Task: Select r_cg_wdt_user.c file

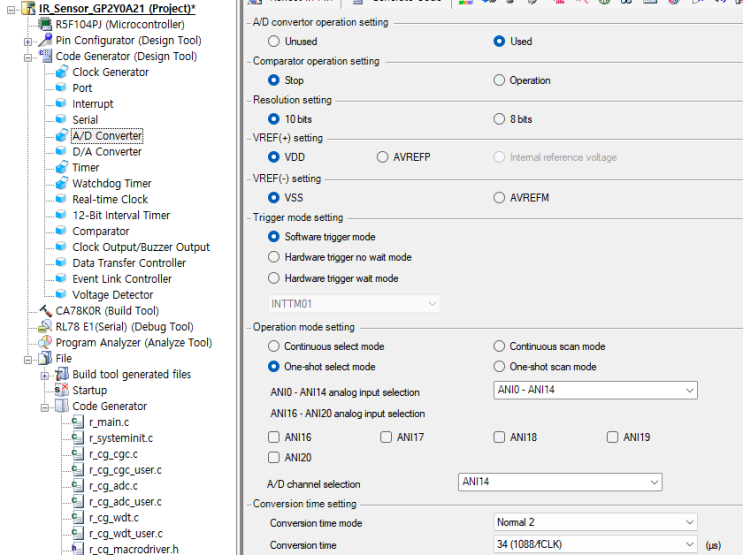Action: pos(126,533)
